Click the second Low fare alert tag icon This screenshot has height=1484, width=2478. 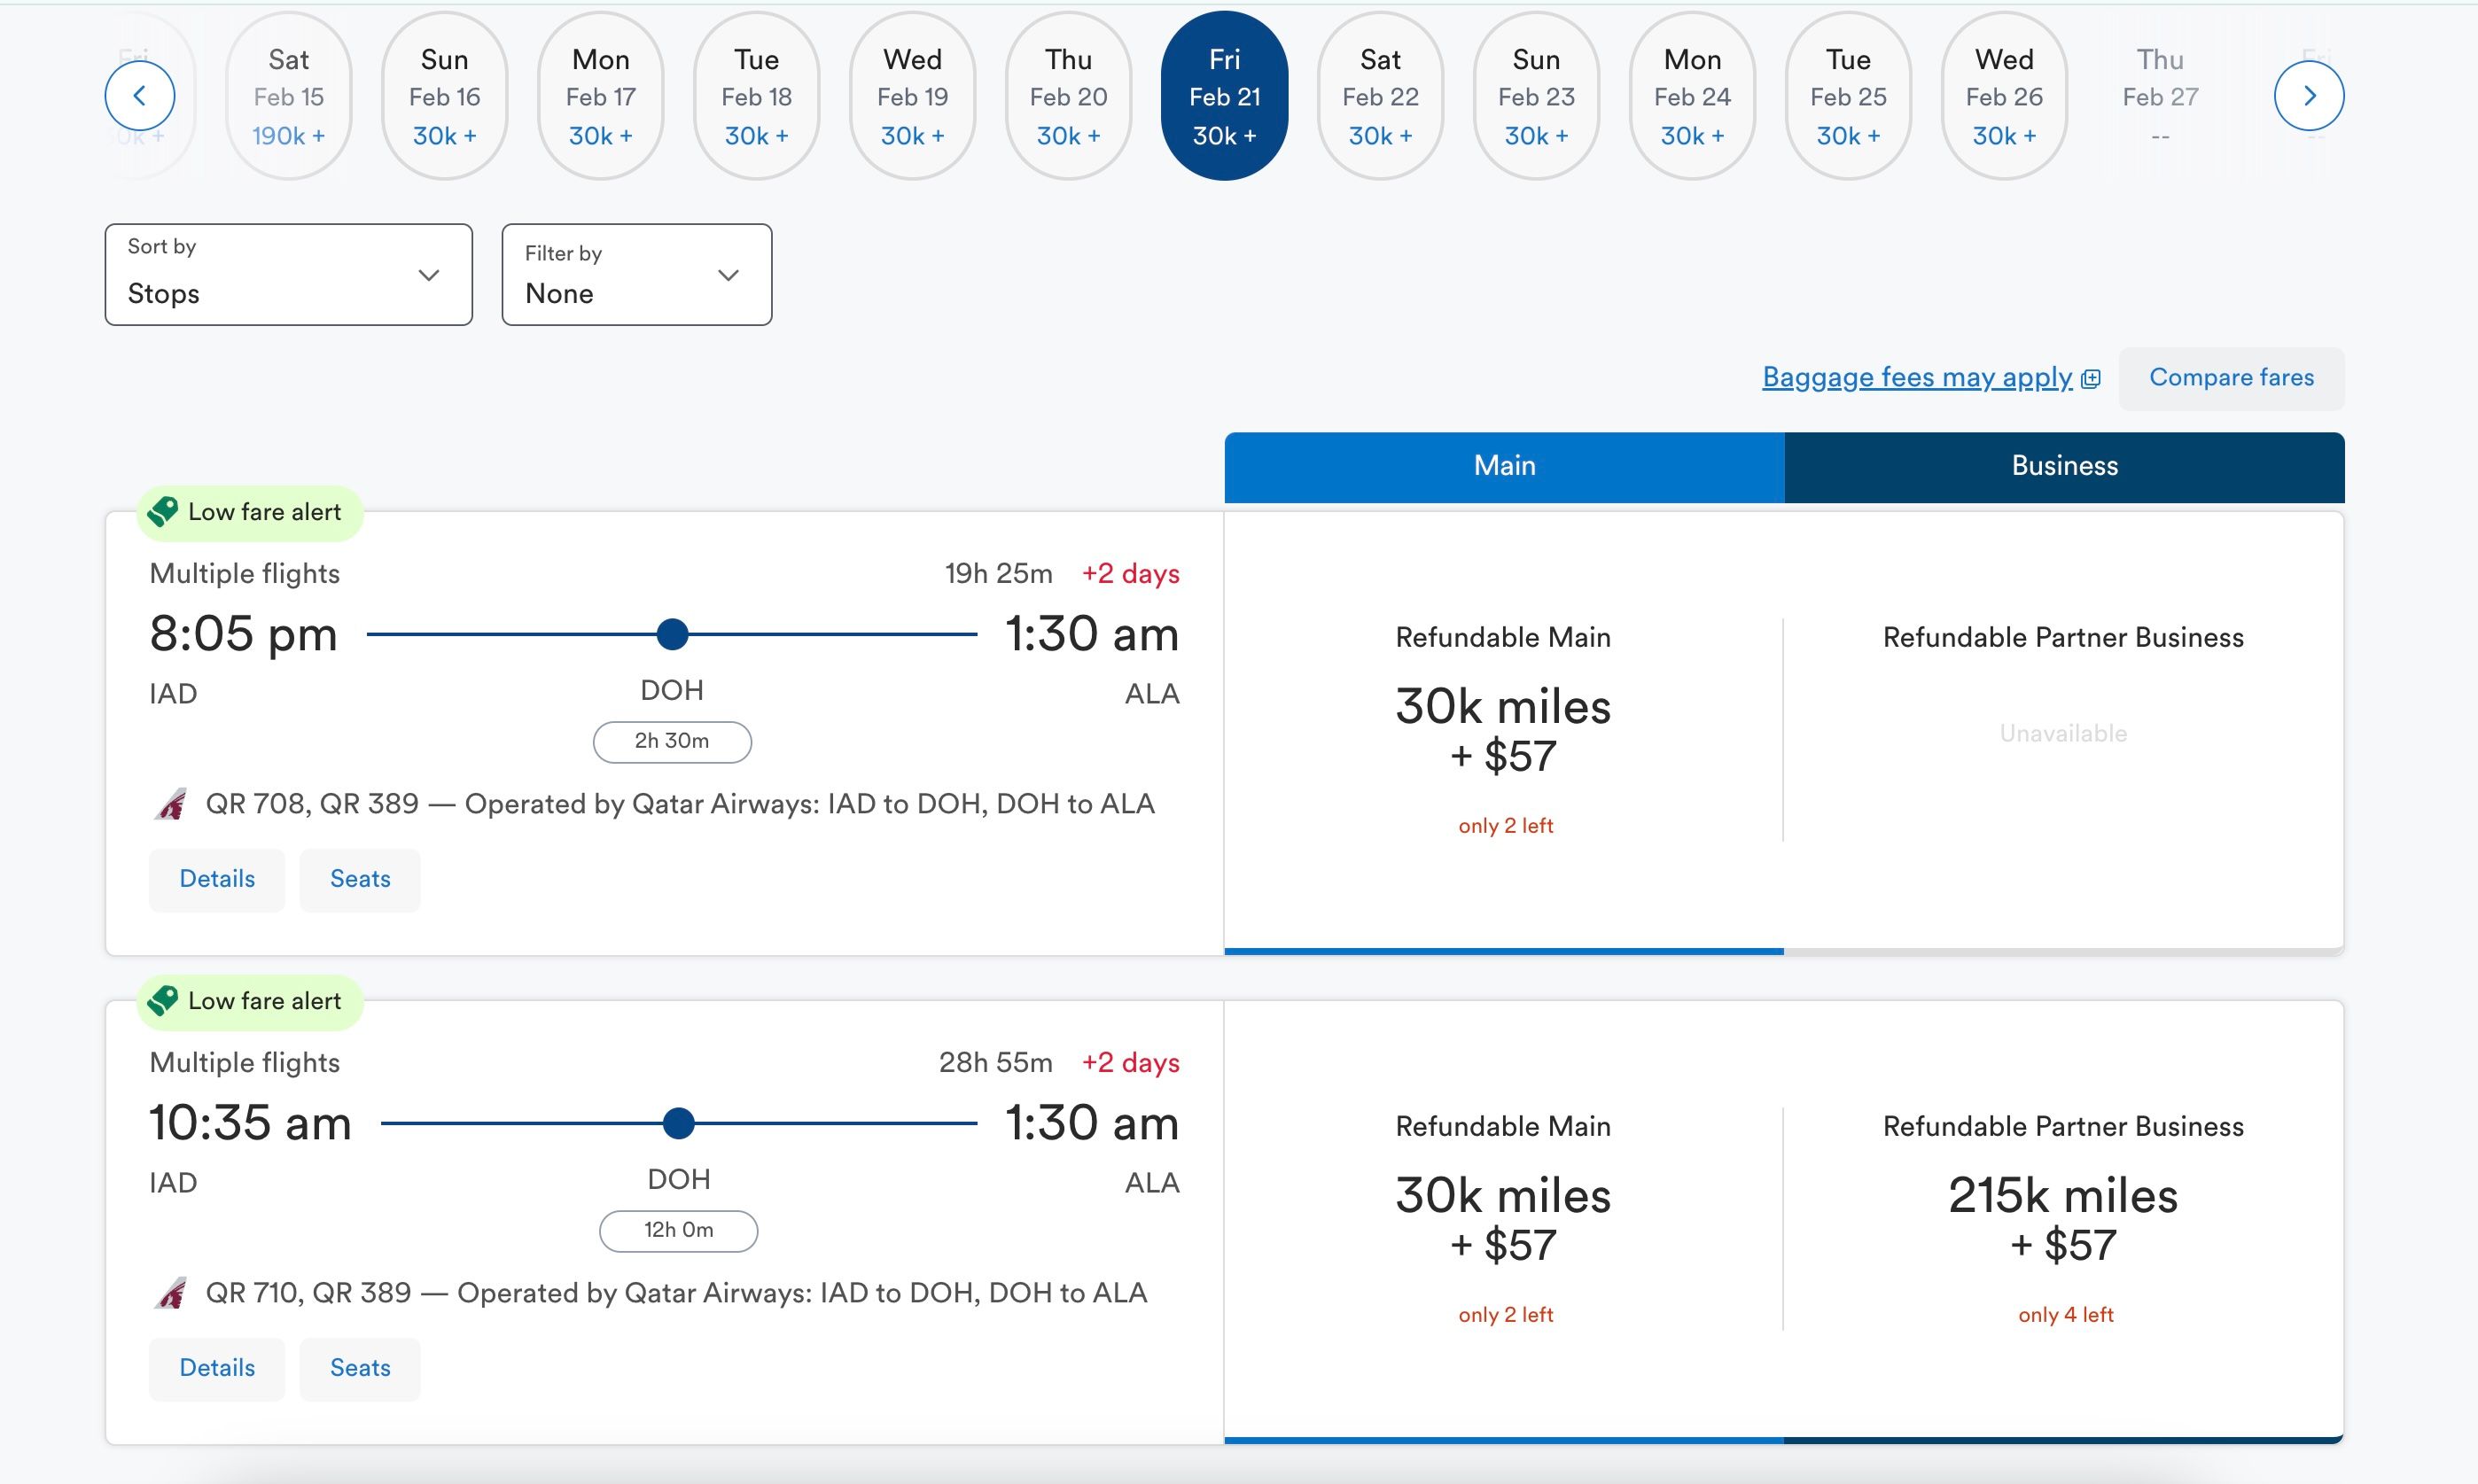pyautogui.click(x=163, y=1001)
